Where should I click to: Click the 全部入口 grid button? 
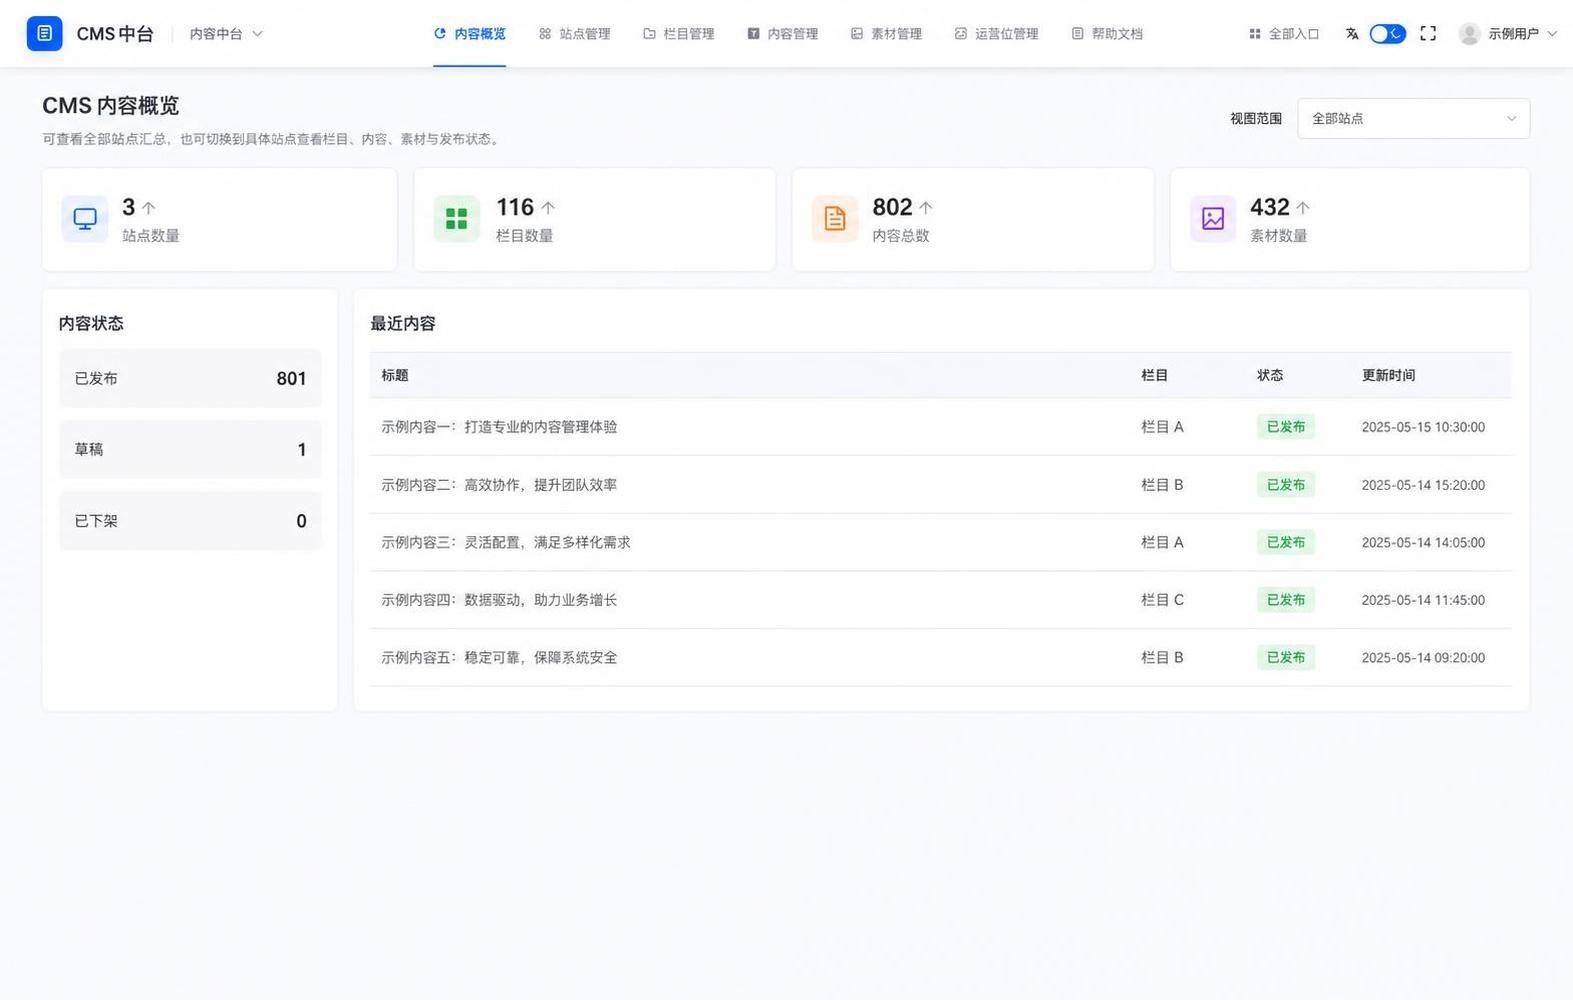click(x=1284, y=34)
